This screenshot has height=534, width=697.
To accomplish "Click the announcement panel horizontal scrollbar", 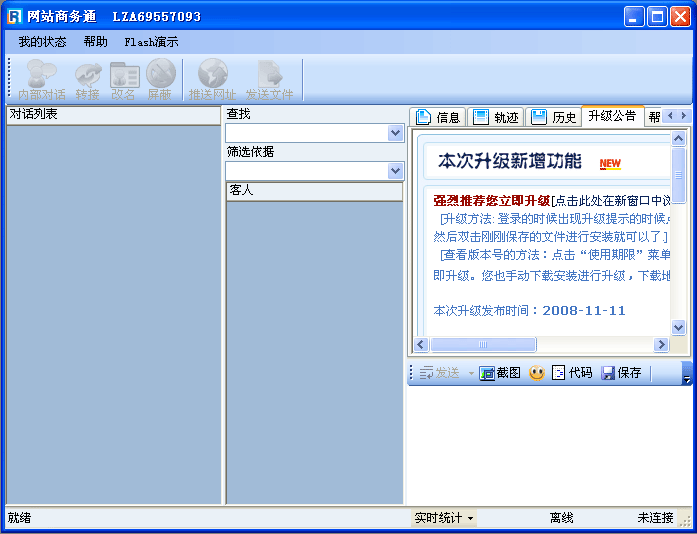I will click(x=540, y=345).
